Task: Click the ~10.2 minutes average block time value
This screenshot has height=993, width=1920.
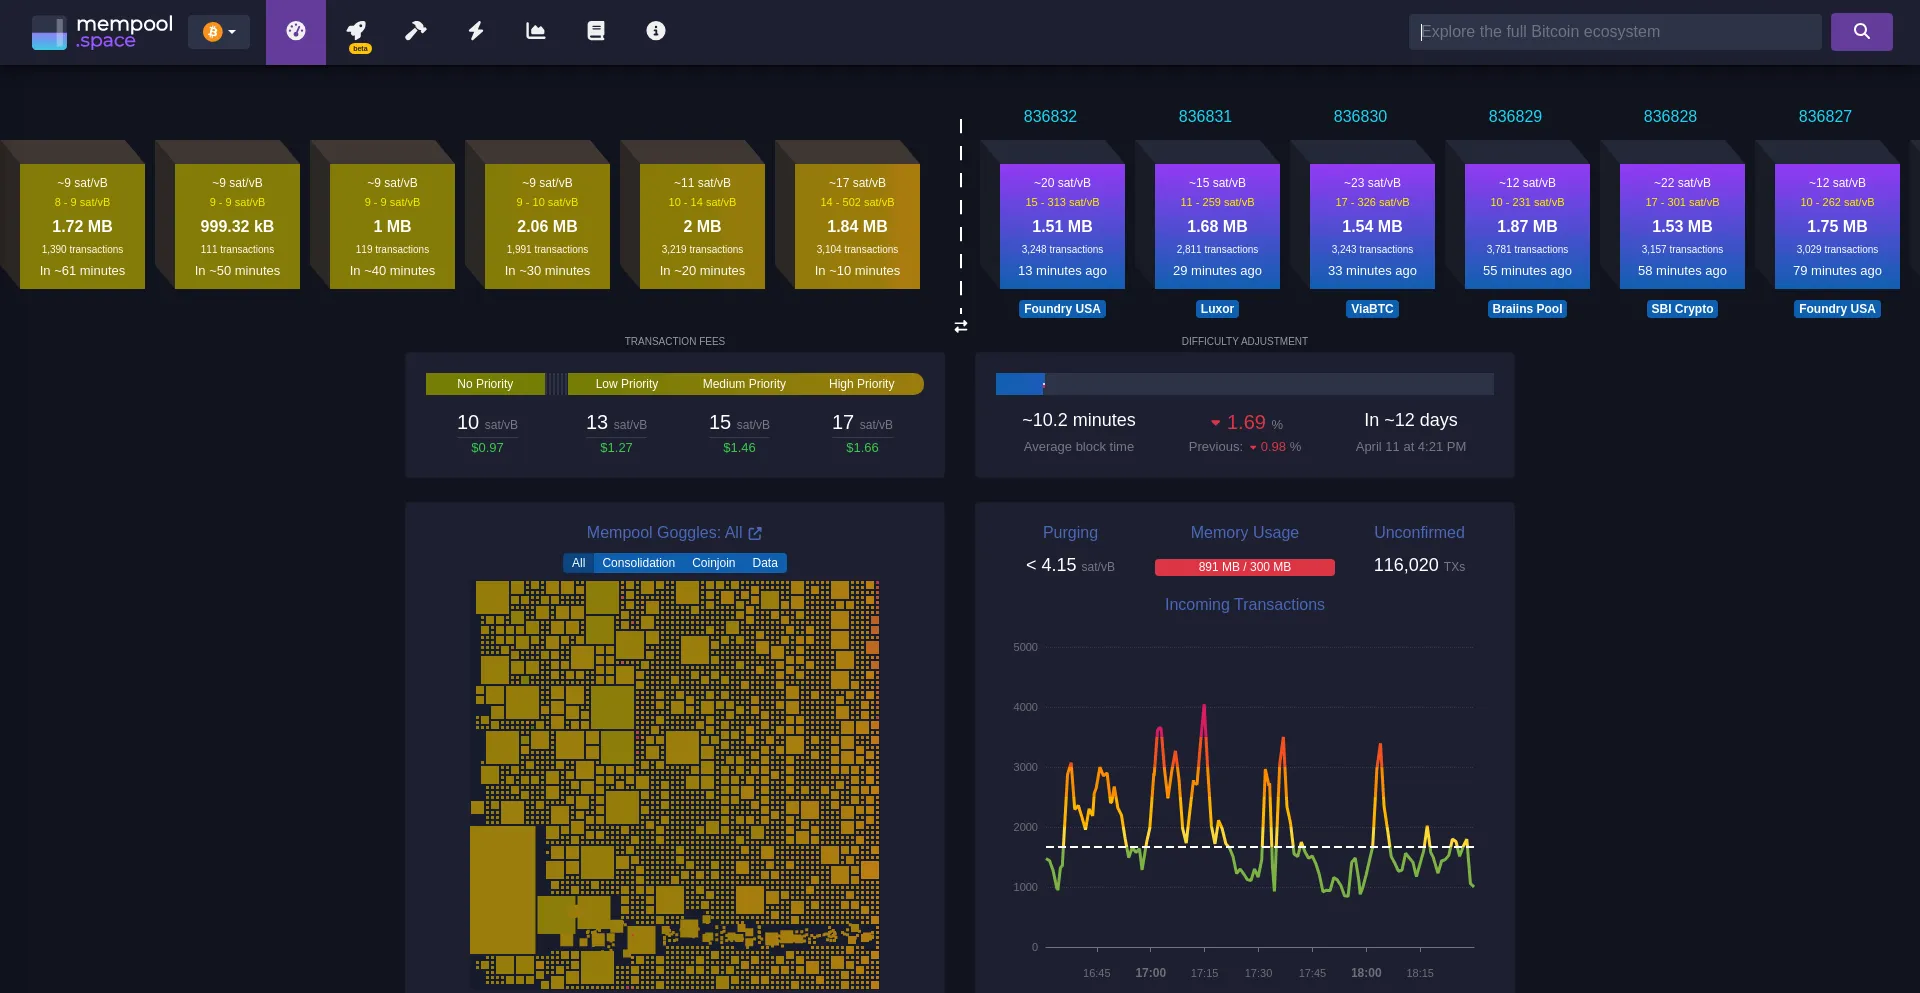Action: point(1078,420)
